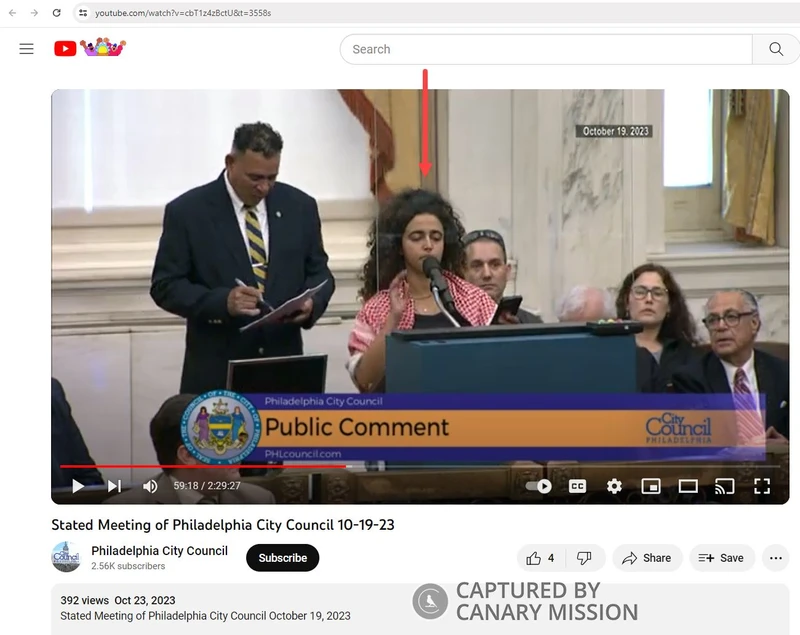800x635 pixels.
Task: Like the video with thumbs up
Action: tap(538, 558)
